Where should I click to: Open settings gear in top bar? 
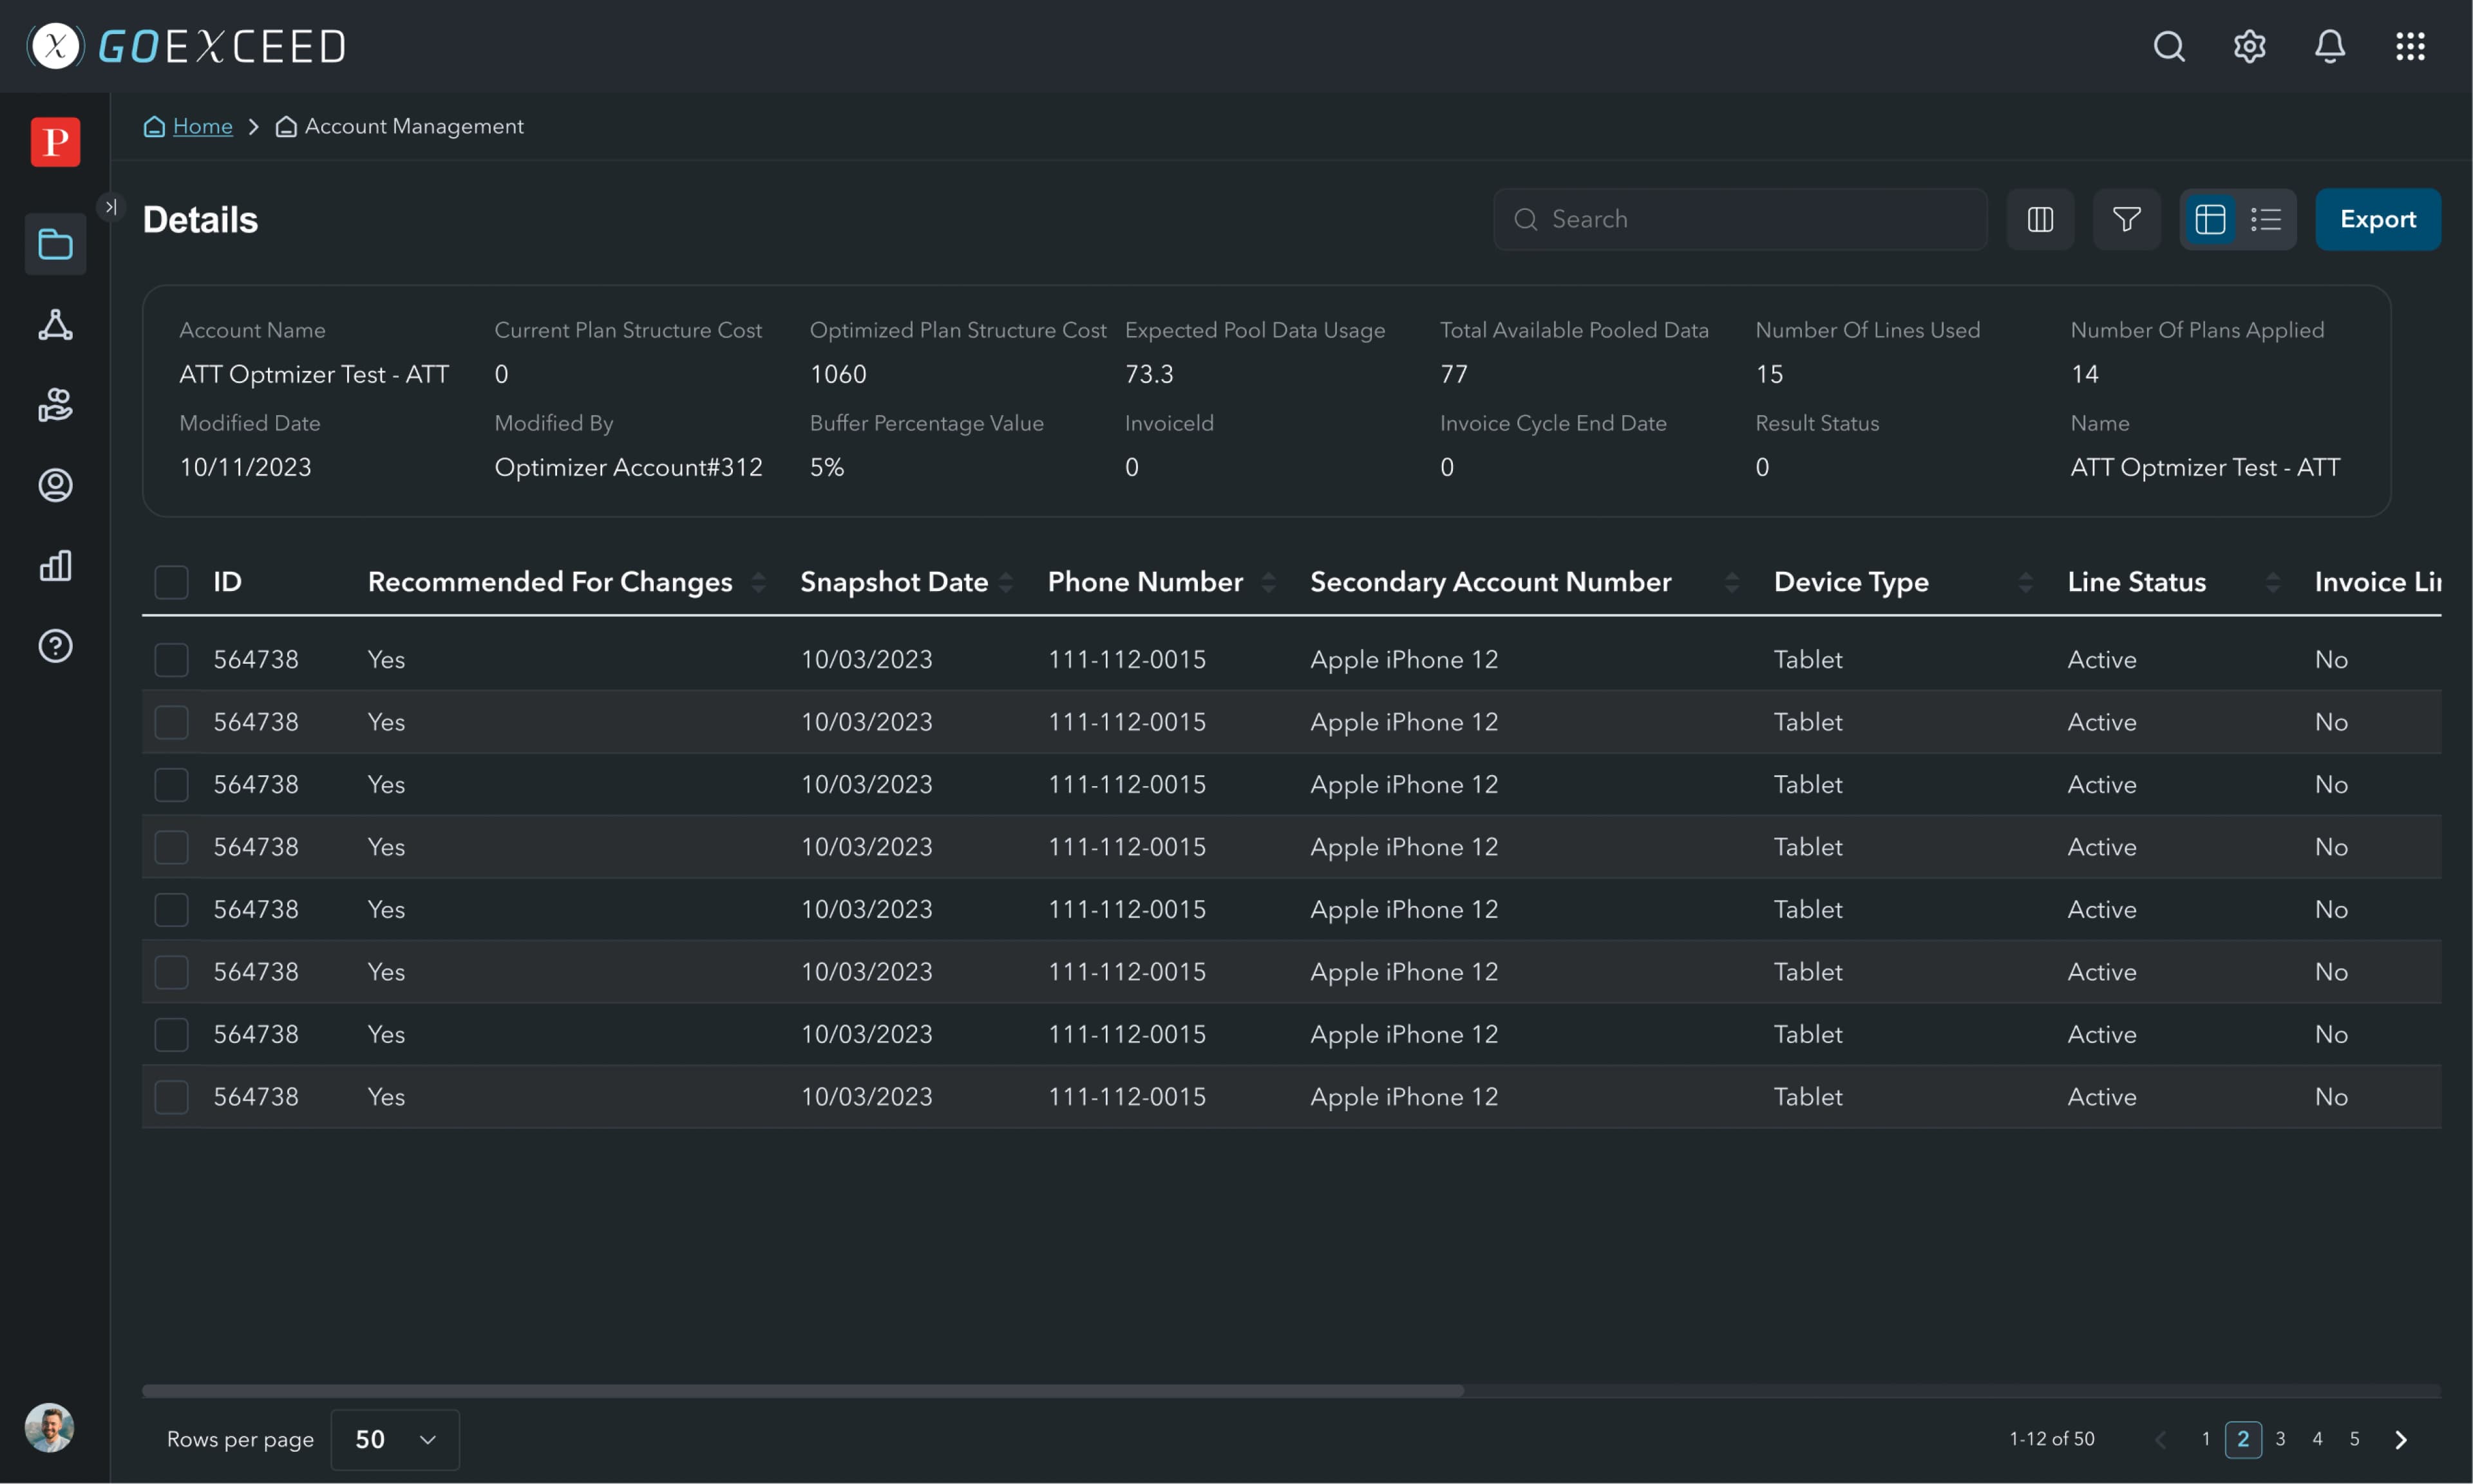2249,46
